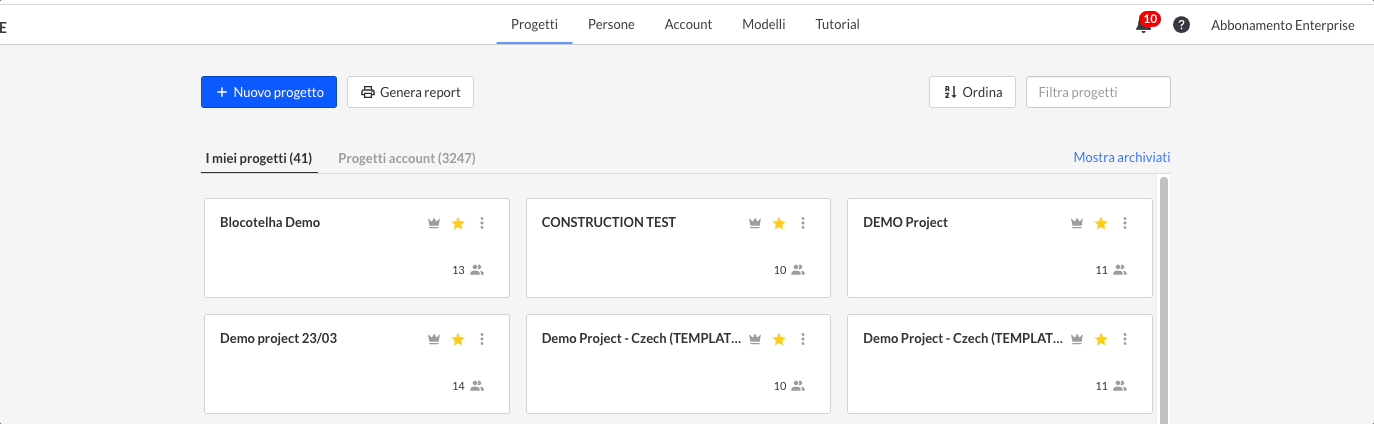1374x424 pixels.
Task: Click the Nuovo progetto button
Action: coord(269,92)
